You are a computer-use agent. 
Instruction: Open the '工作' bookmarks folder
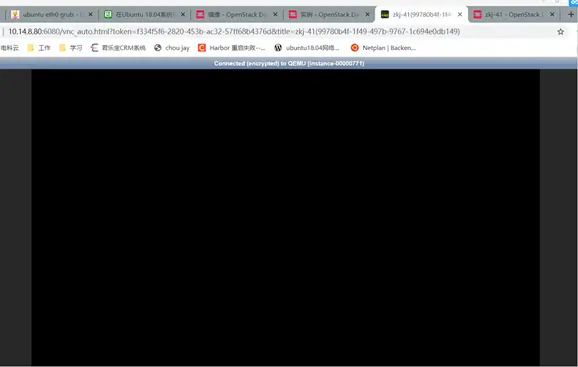(39, 48)
